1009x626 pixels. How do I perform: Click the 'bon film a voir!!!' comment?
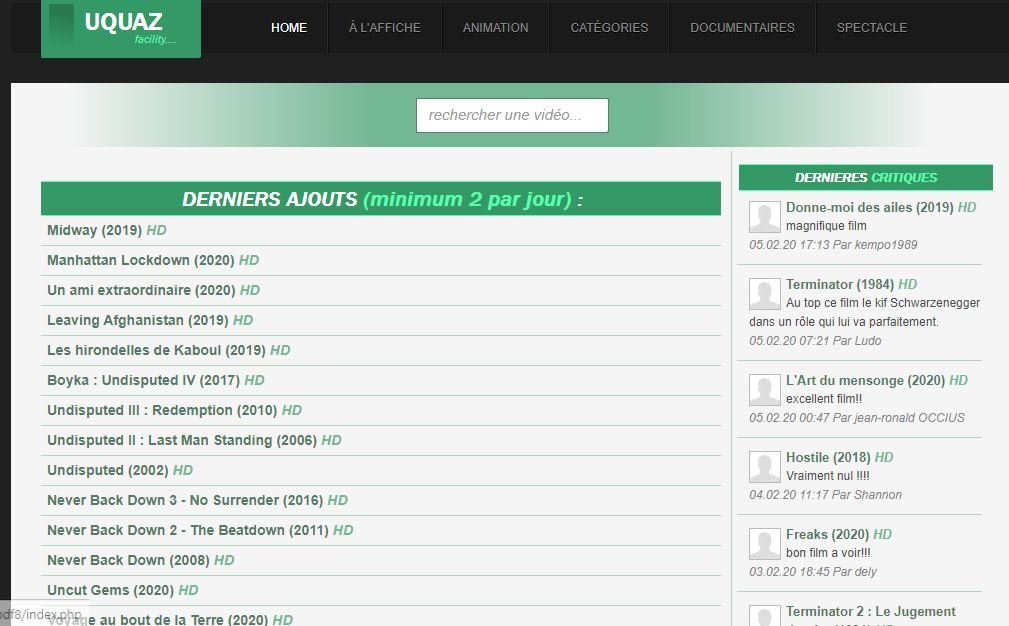(828, 553)
